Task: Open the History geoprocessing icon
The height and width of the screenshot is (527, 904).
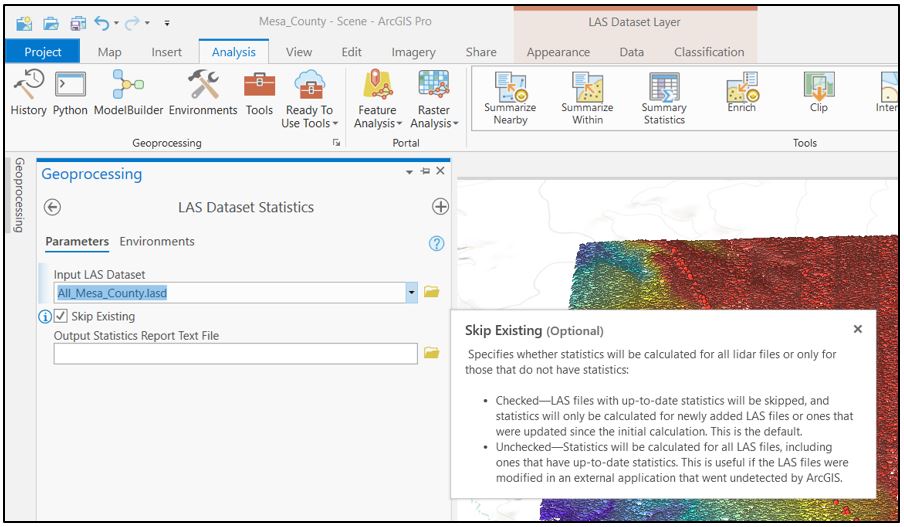Action: 28,92
